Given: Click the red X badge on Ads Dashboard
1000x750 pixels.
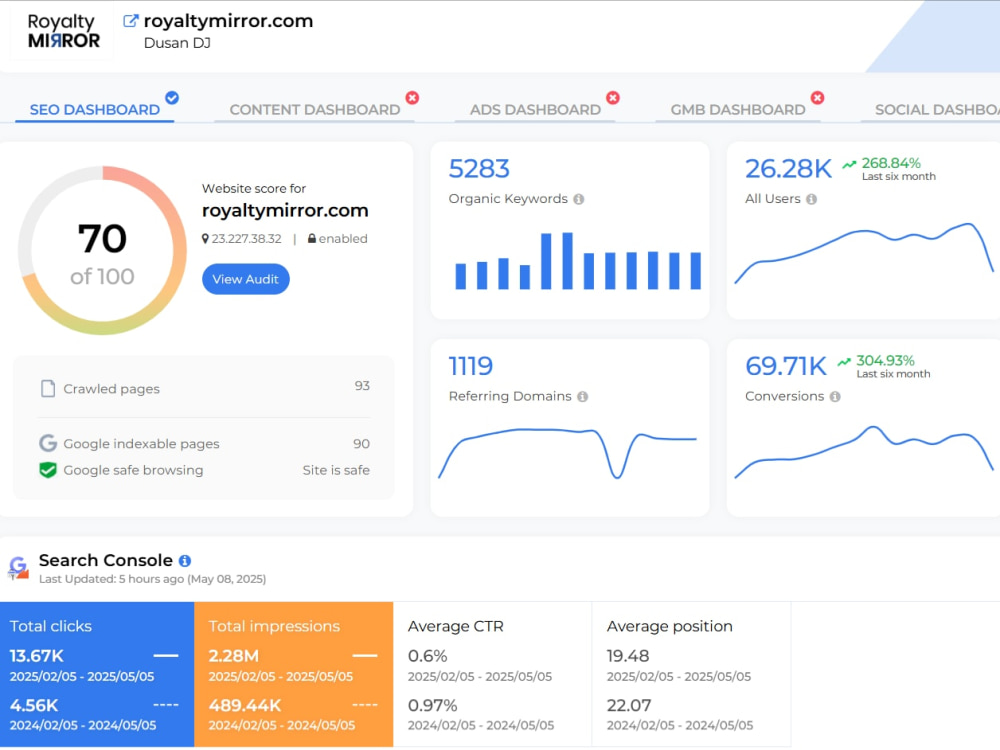Looking at the screenshot, I should coord(613,98).
